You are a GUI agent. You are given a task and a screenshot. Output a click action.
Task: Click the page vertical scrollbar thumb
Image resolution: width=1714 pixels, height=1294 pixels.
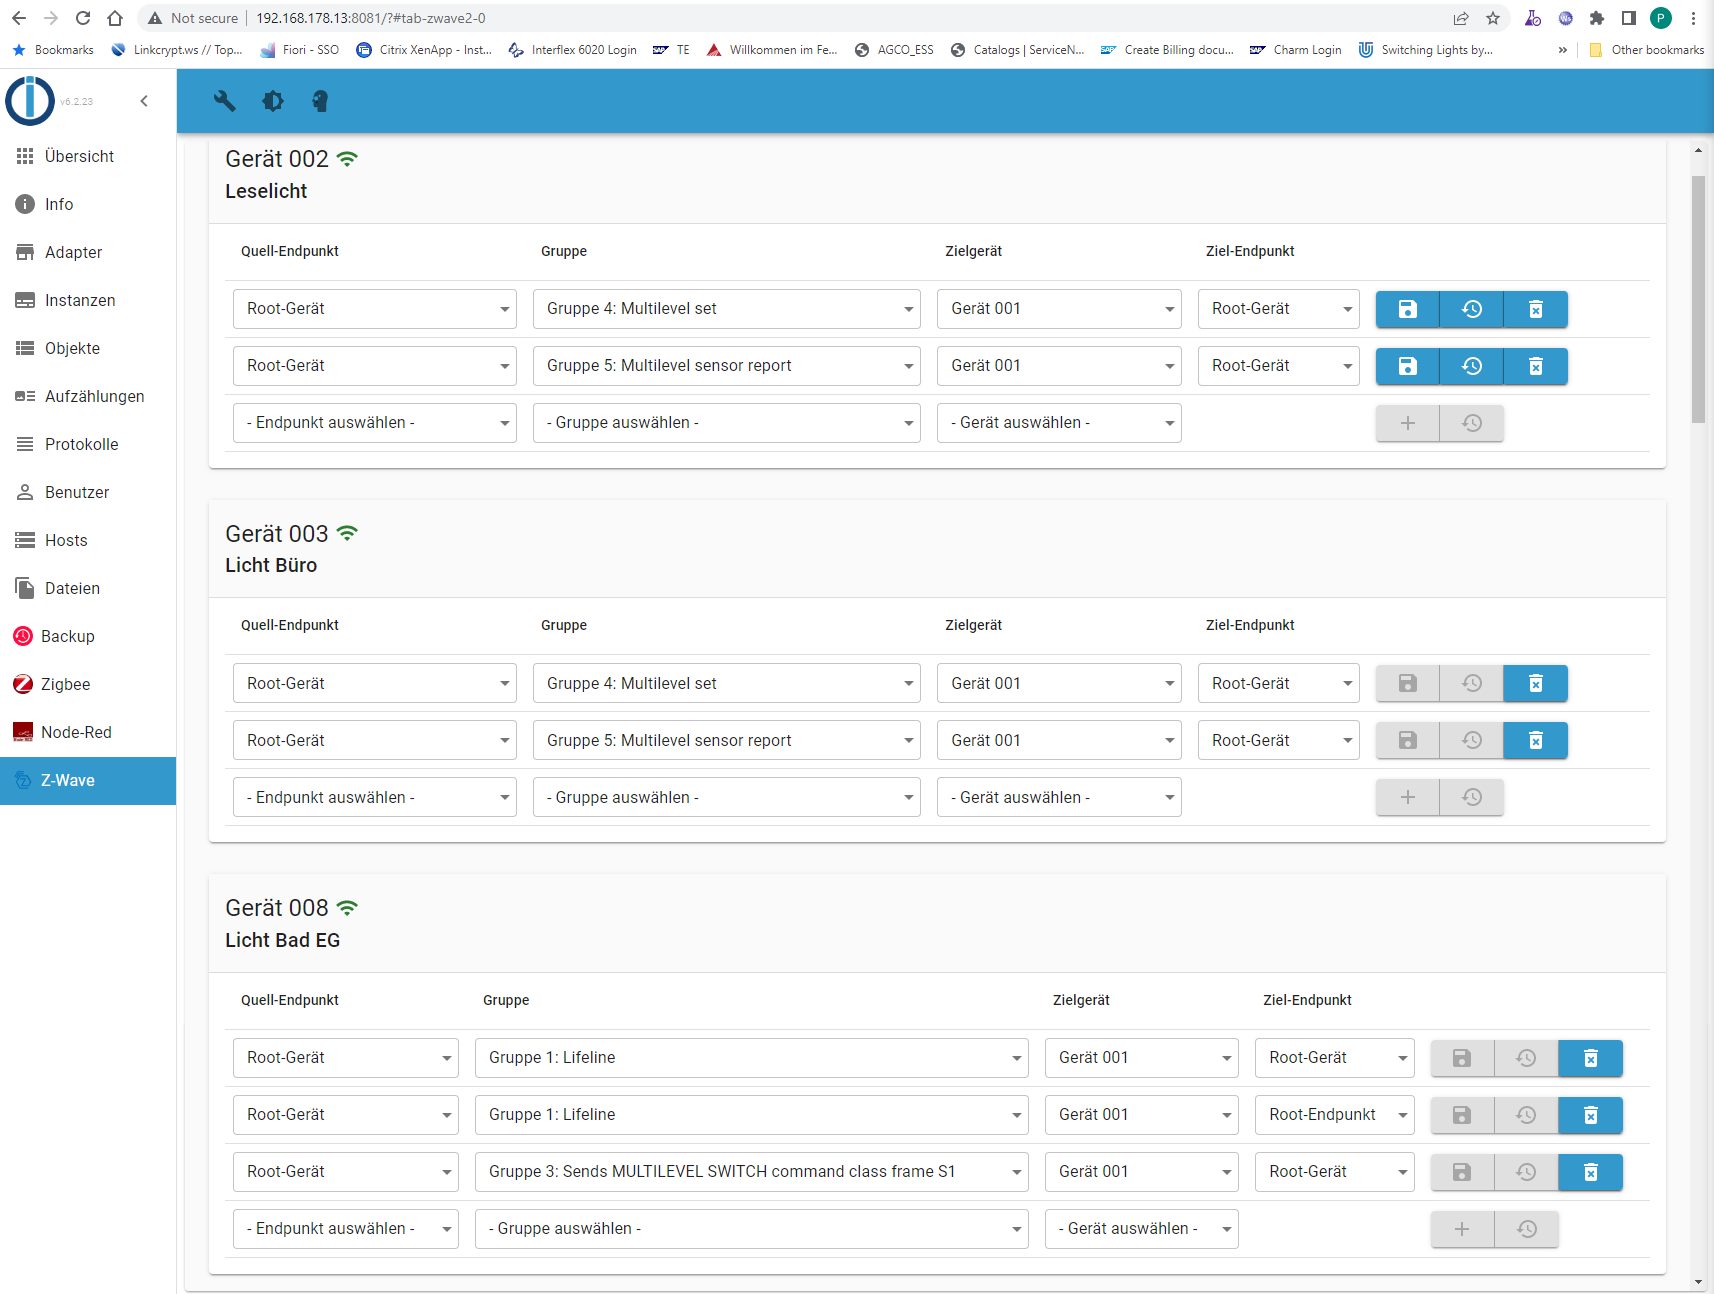pyautogui.click(x=1698, y=299)
